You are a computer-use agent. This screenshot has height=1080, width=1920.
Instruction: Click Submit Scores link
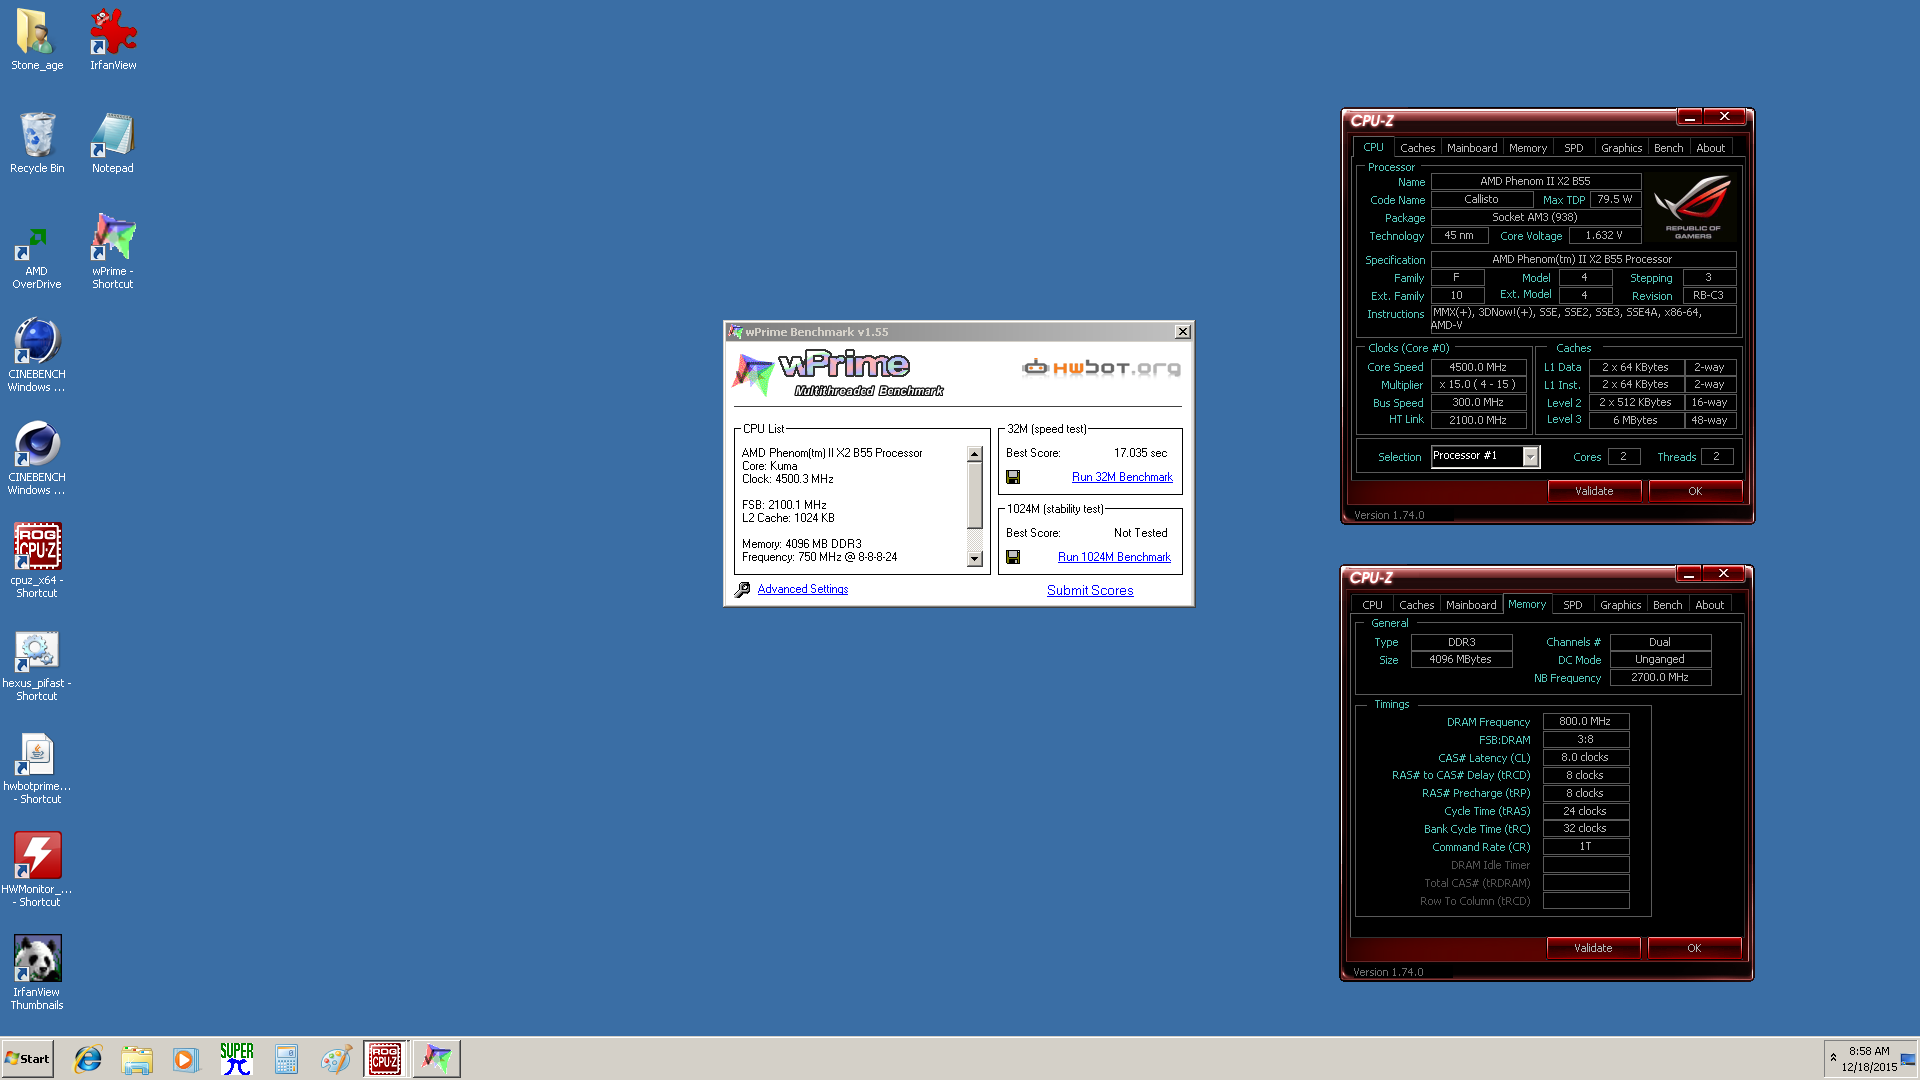[1090, 591]
